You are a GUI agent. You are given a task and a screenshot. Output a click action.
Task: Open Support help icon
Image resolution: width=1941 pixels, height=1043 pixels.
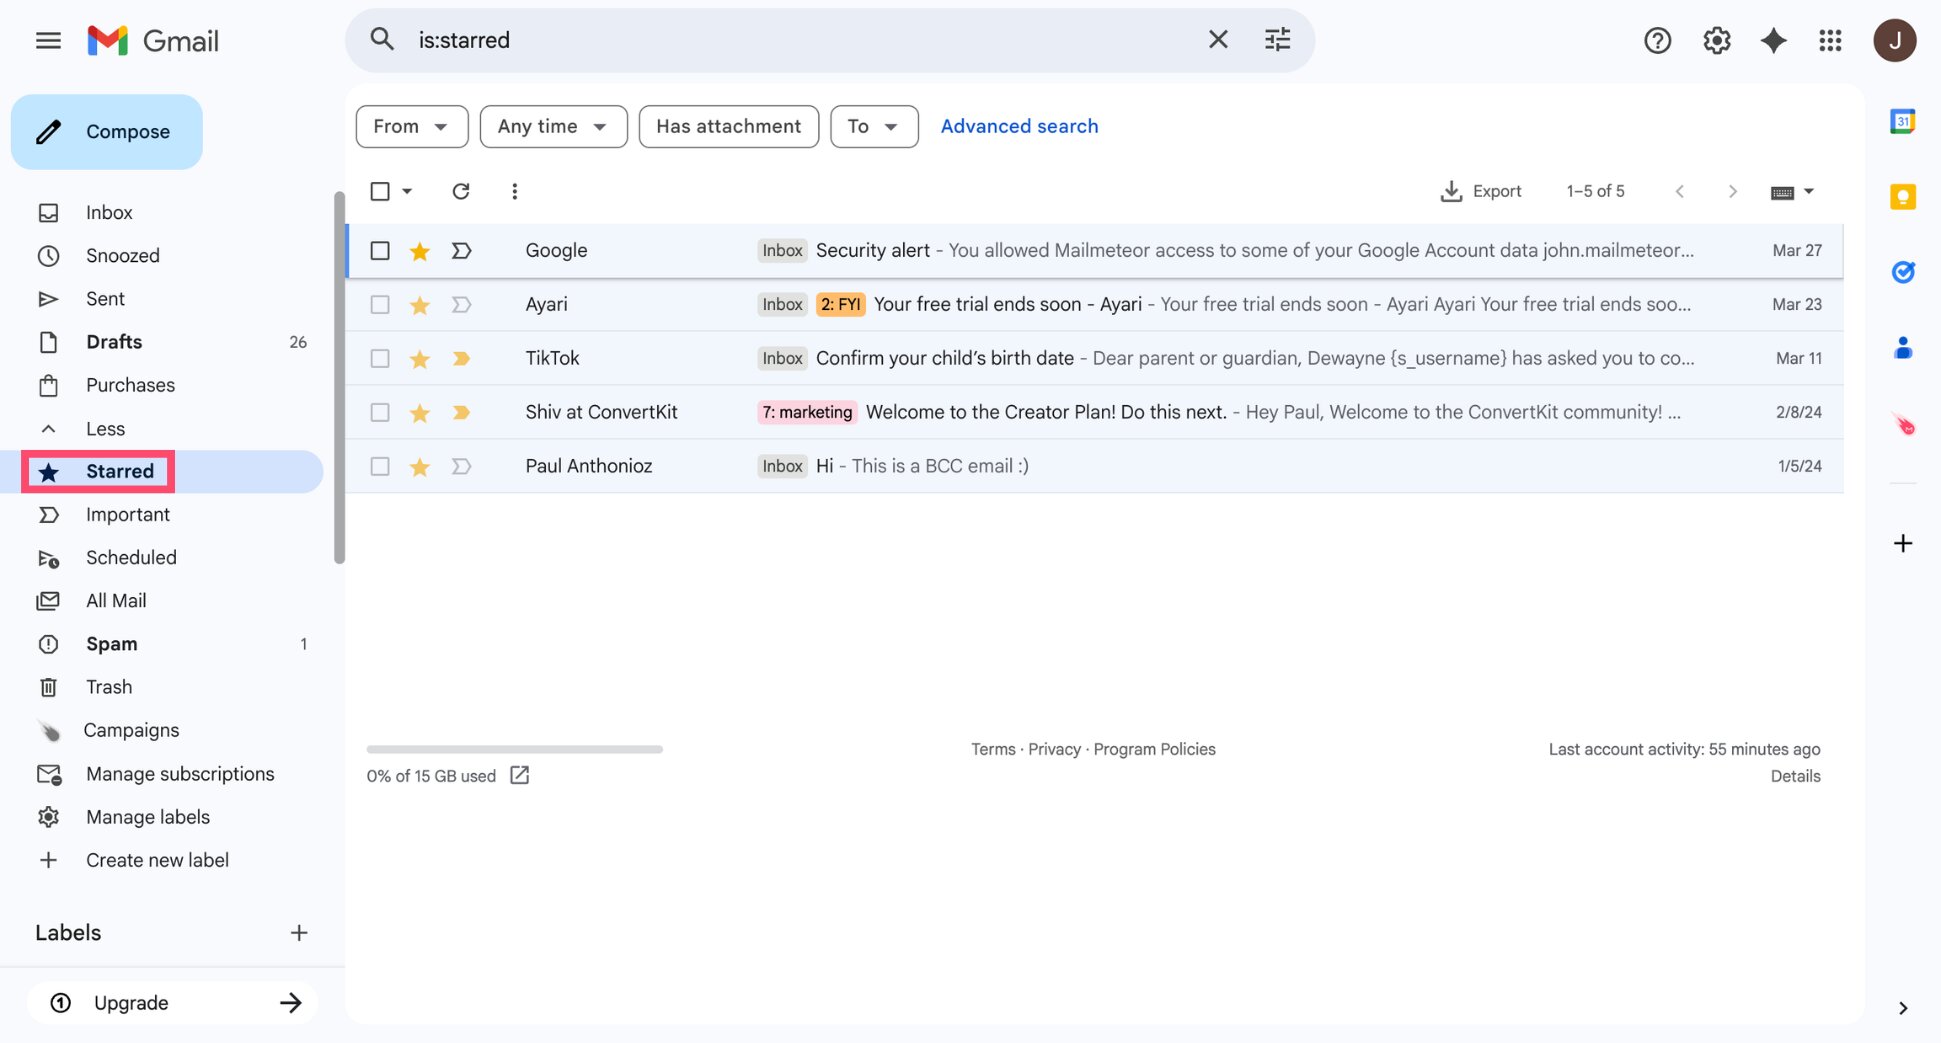coord(1658,41)
